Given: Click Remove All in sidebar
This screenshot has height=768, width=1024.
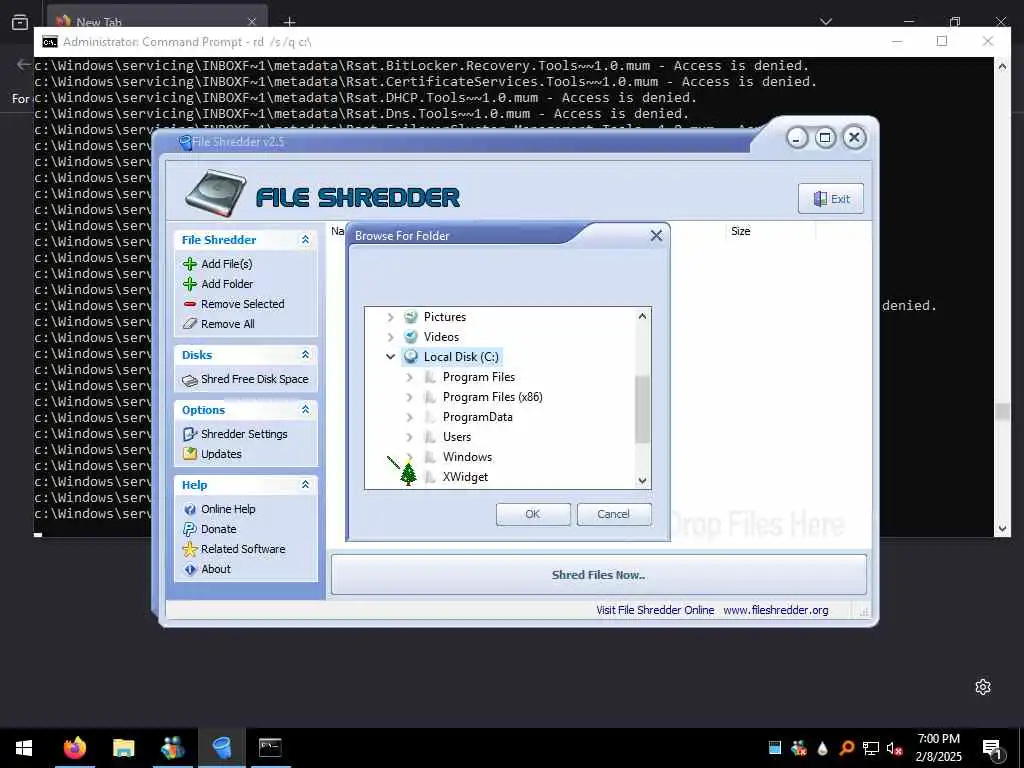Looking at the screenshot, I should (227, 324).
